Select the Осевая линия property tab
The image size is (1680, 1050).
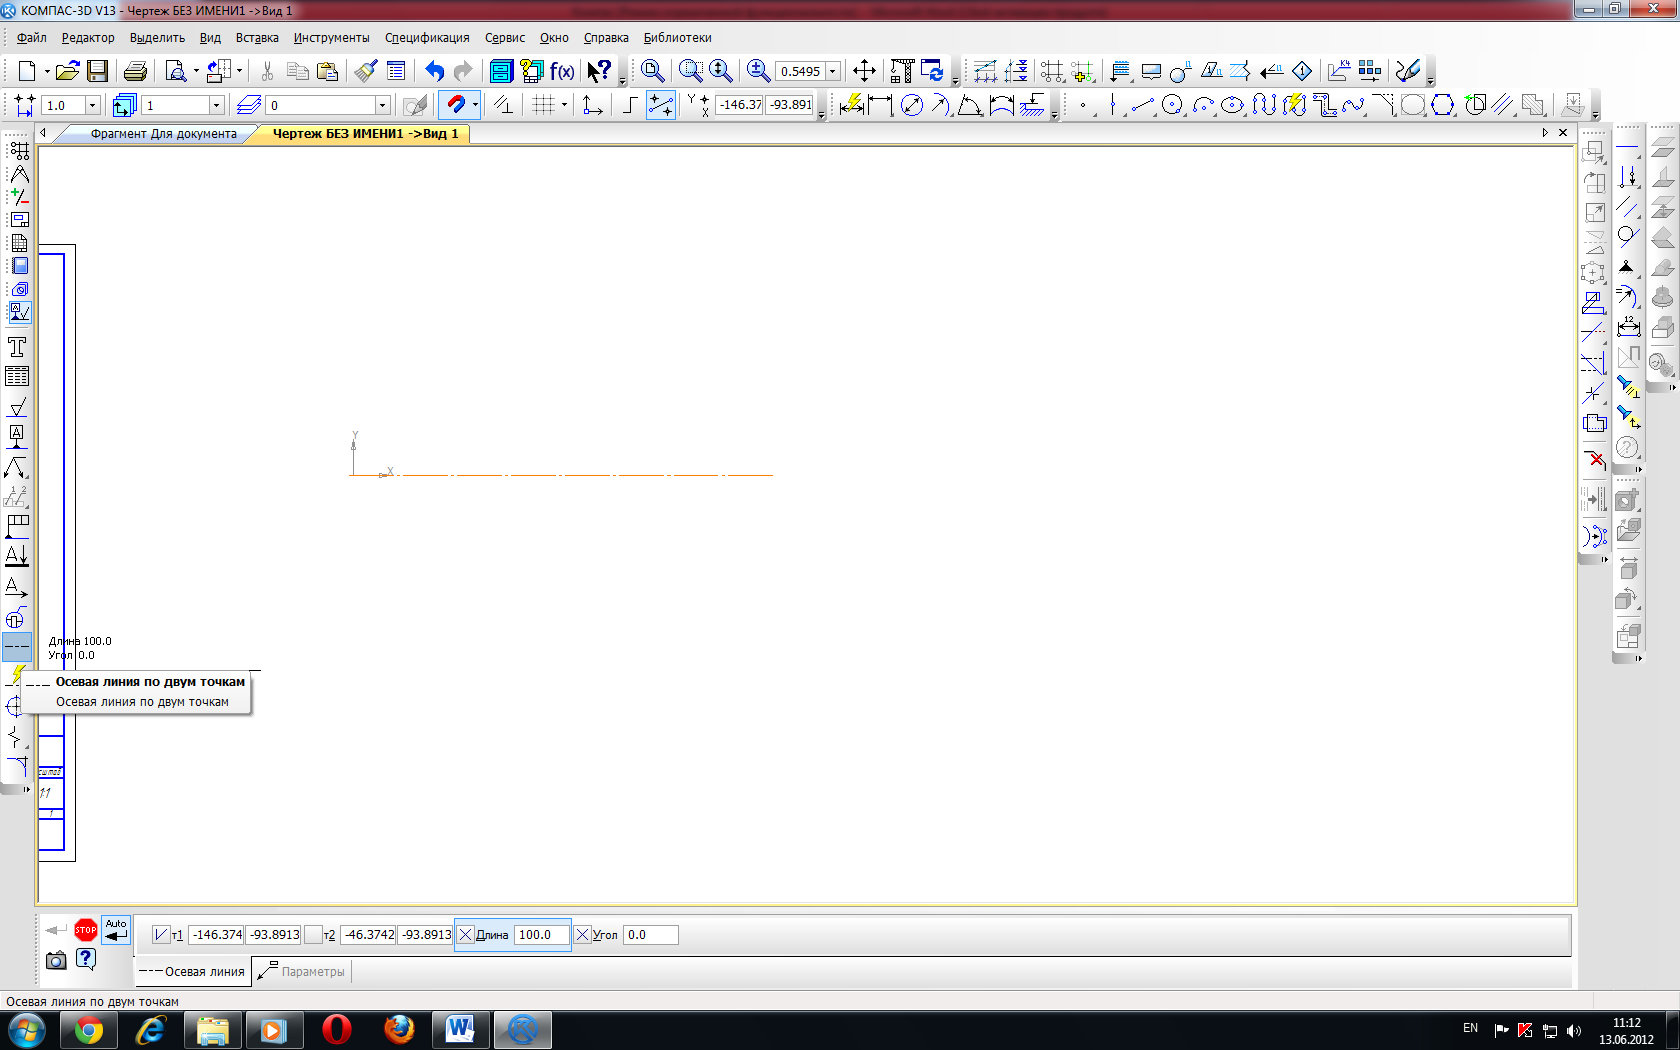tap(192, 972)
